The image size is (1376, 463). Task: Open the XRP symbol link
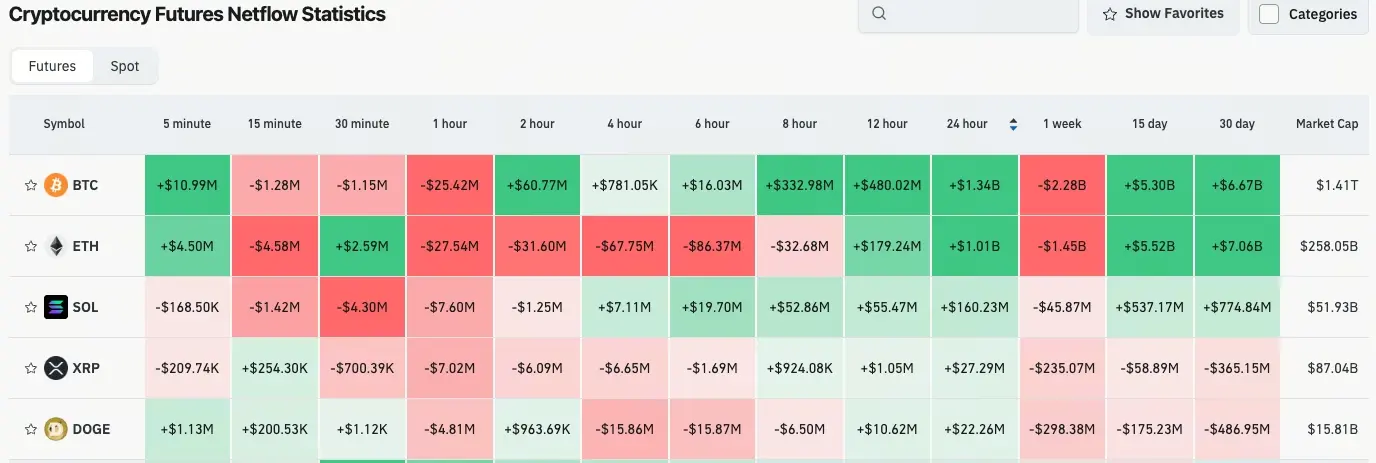(86, 368)
